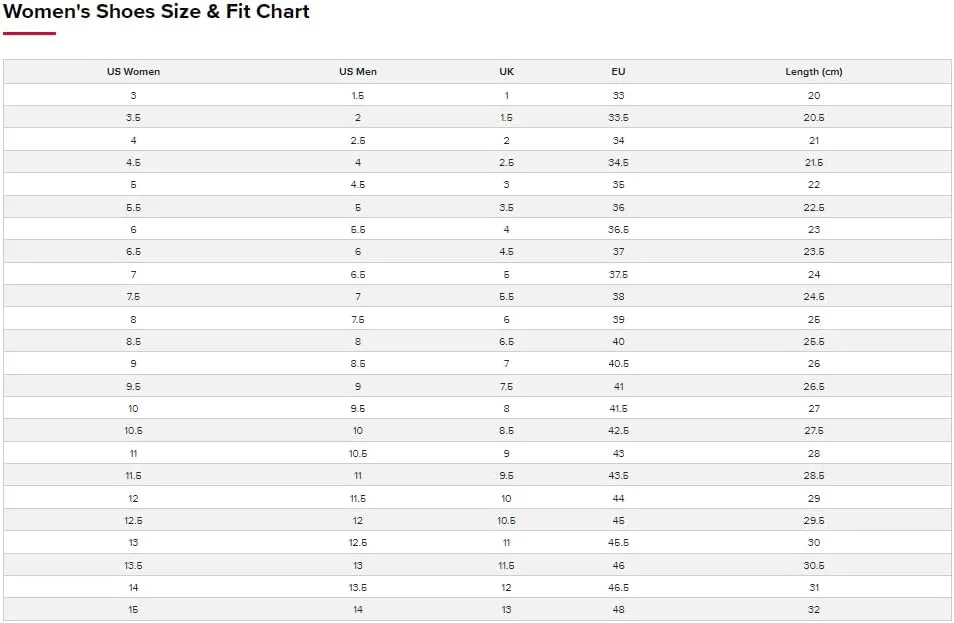This screenshot has width=954, height=623.
Task: Click EU size 33 cell
Action: coord(618,95)
